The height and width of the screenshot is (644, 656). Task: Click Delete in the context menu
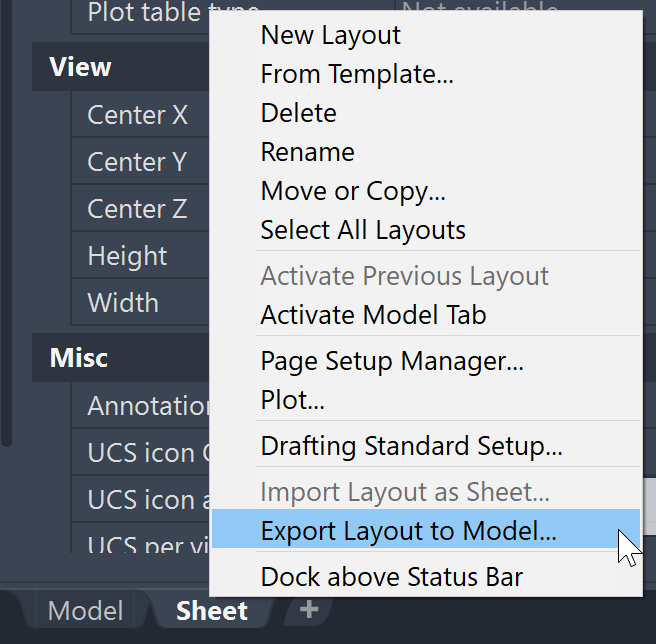(x=298, y=113)
